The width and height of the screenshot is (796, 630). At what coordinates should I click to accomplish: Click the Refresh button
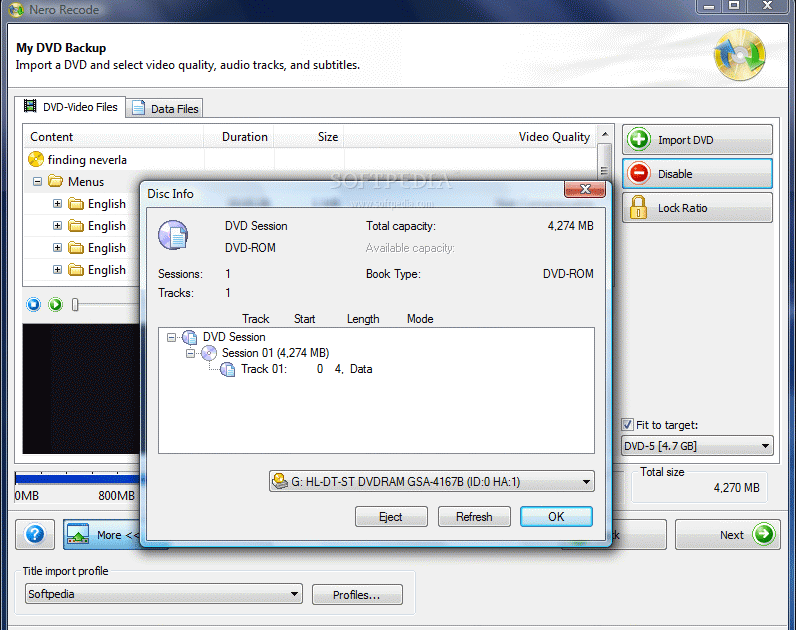[474, 517]
